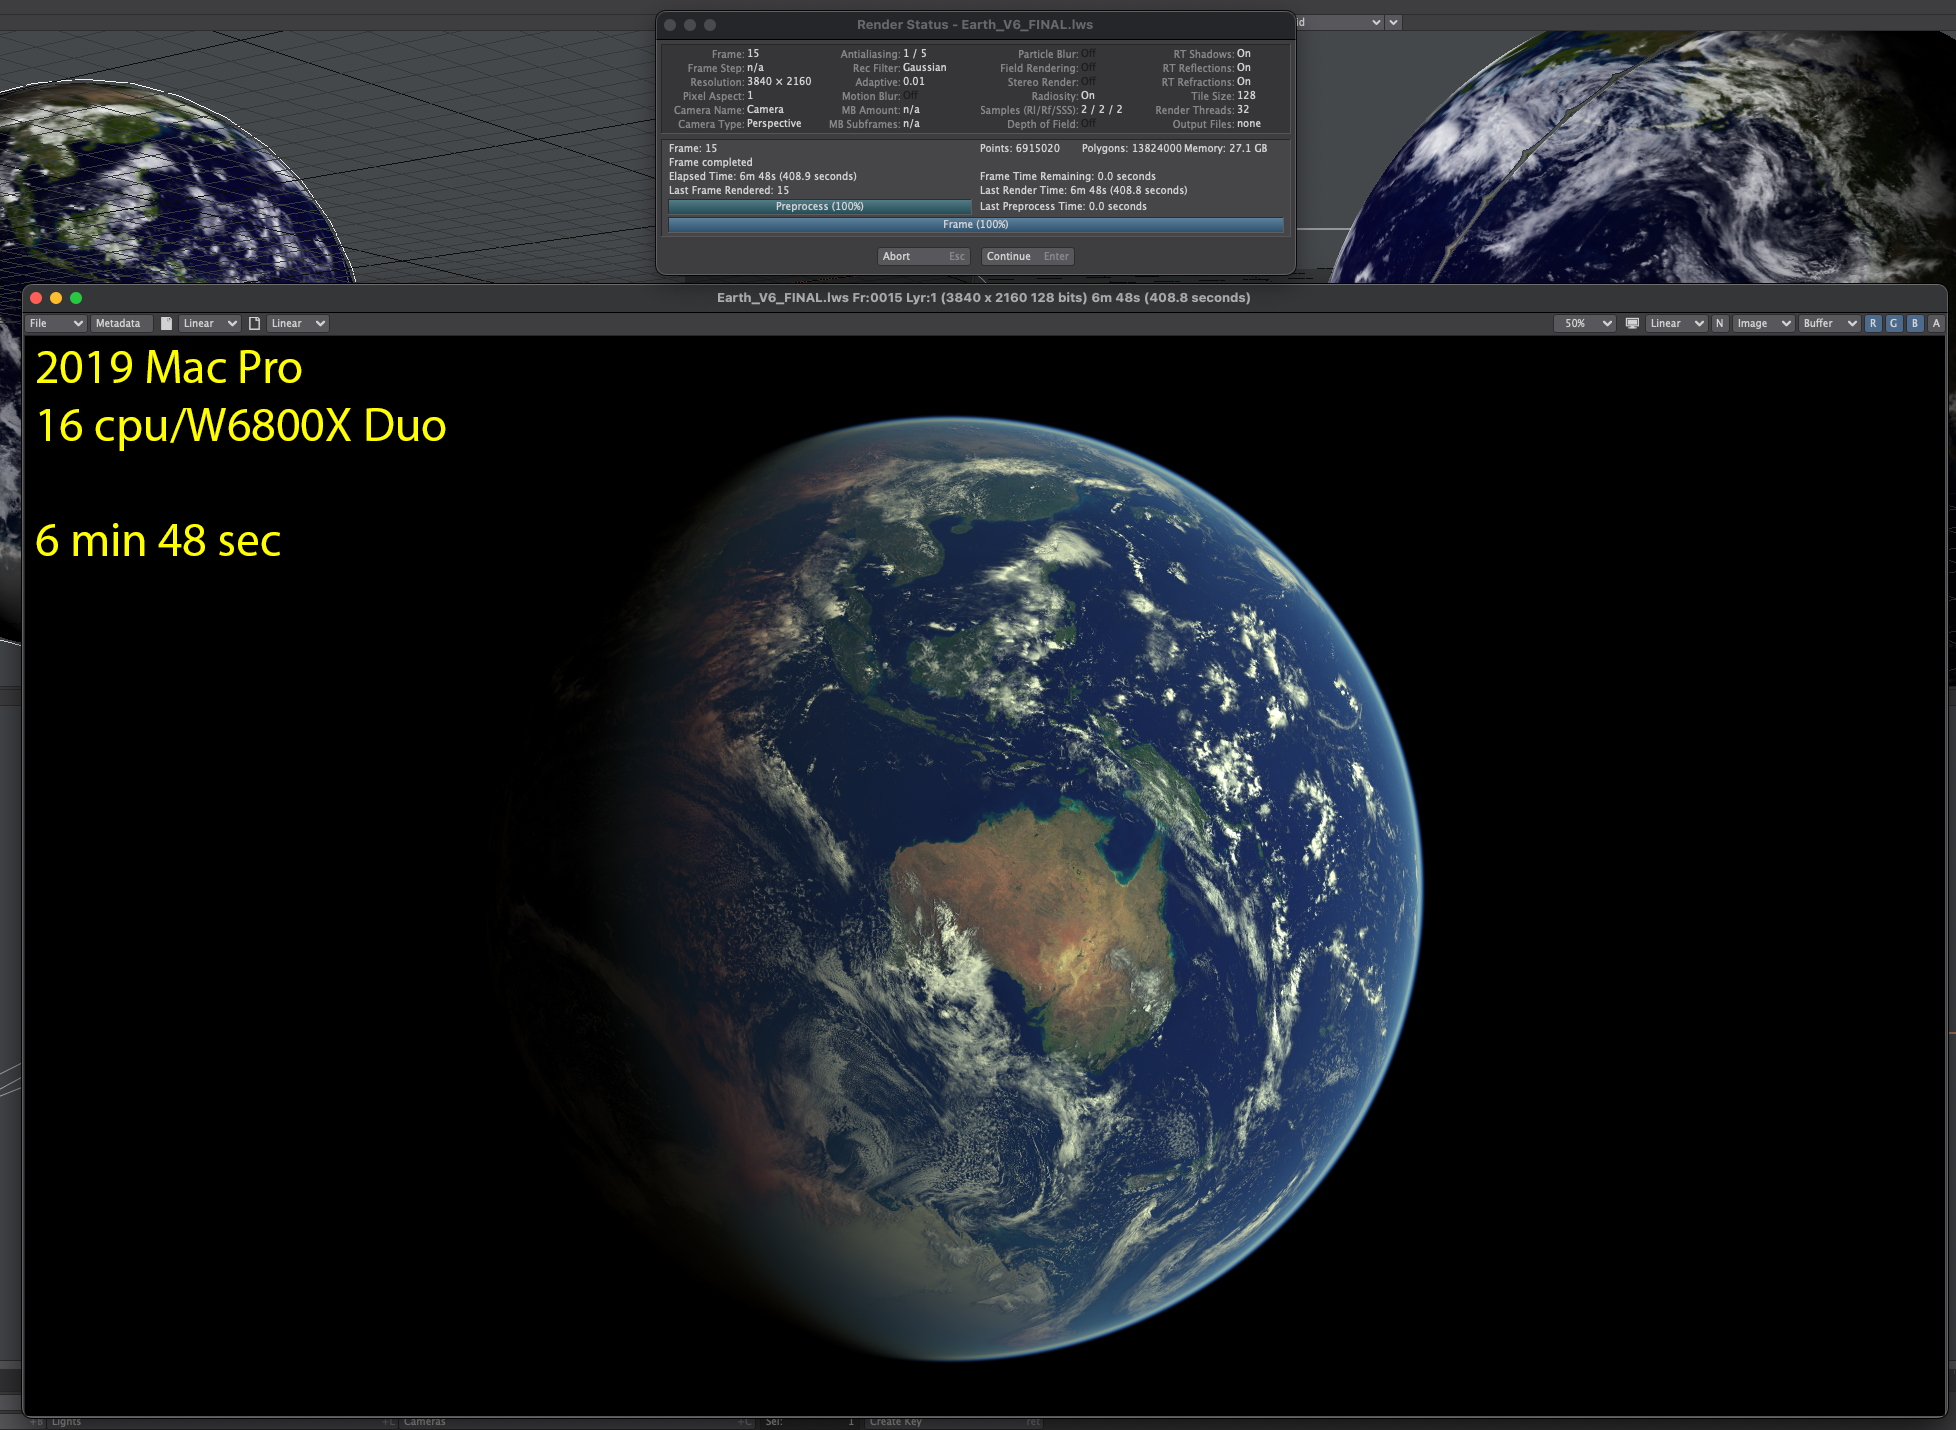Screen dimensions: 1956x1430
Task: Click the green zoom button of viewer window
Action: pyautogui.click(x=76, y=298)
